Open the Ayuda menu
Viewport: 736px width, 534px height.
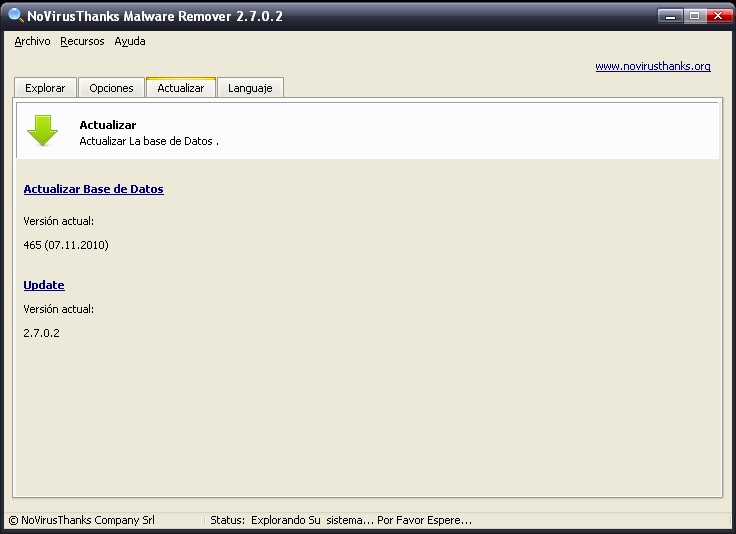coord(130,41)
